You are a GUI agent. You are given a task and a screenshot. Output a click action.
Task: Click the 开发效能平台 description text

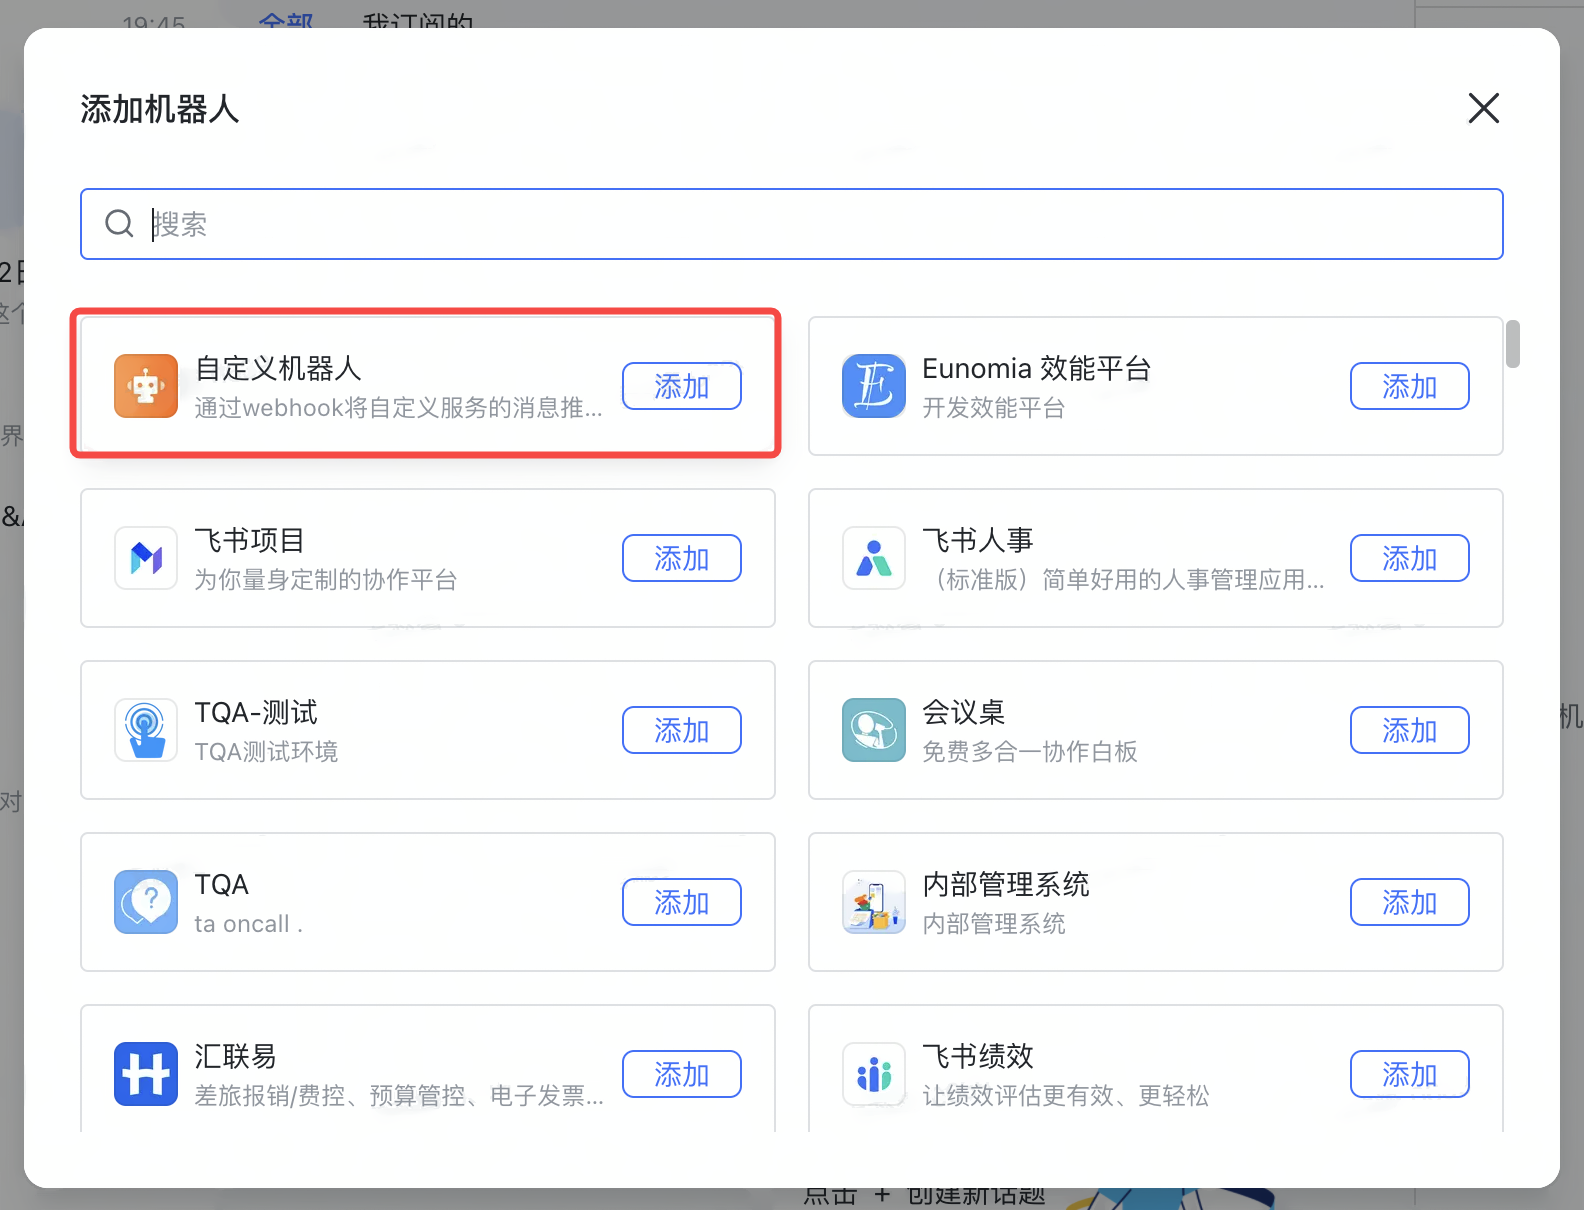(994, 408)
